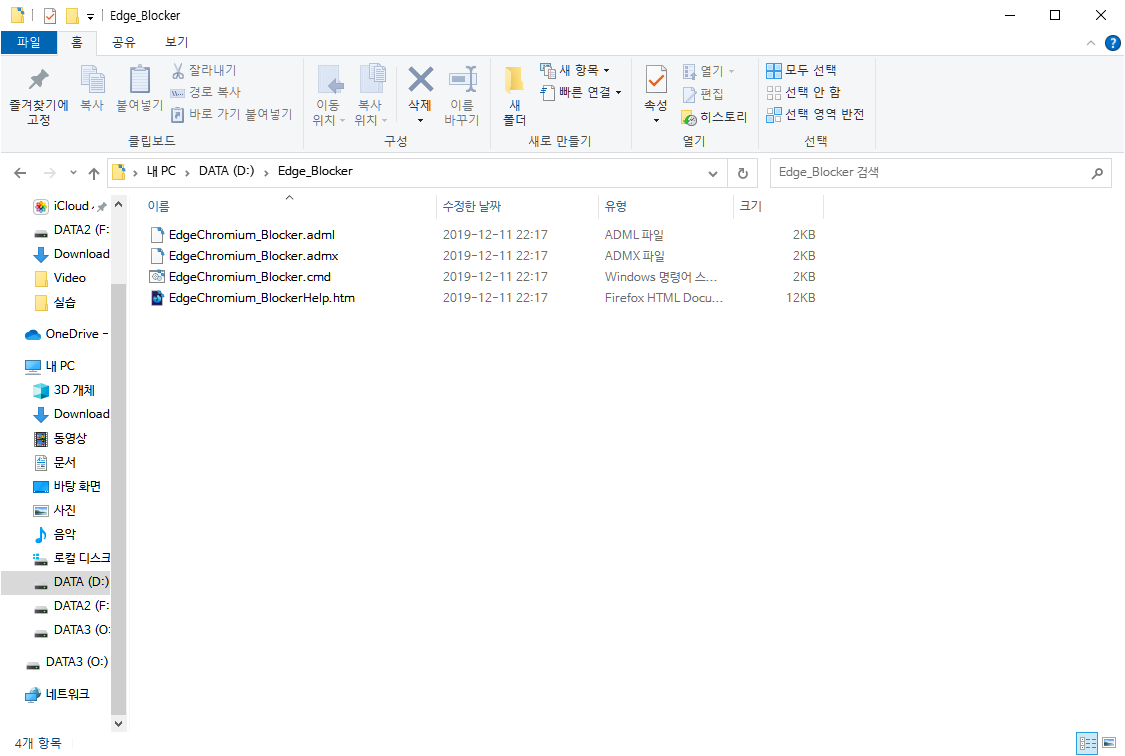Pin folder to Quick Access (즐겨찾기에 고정)
Screen dimensions: 1125x756
click(x=39, y=95)
